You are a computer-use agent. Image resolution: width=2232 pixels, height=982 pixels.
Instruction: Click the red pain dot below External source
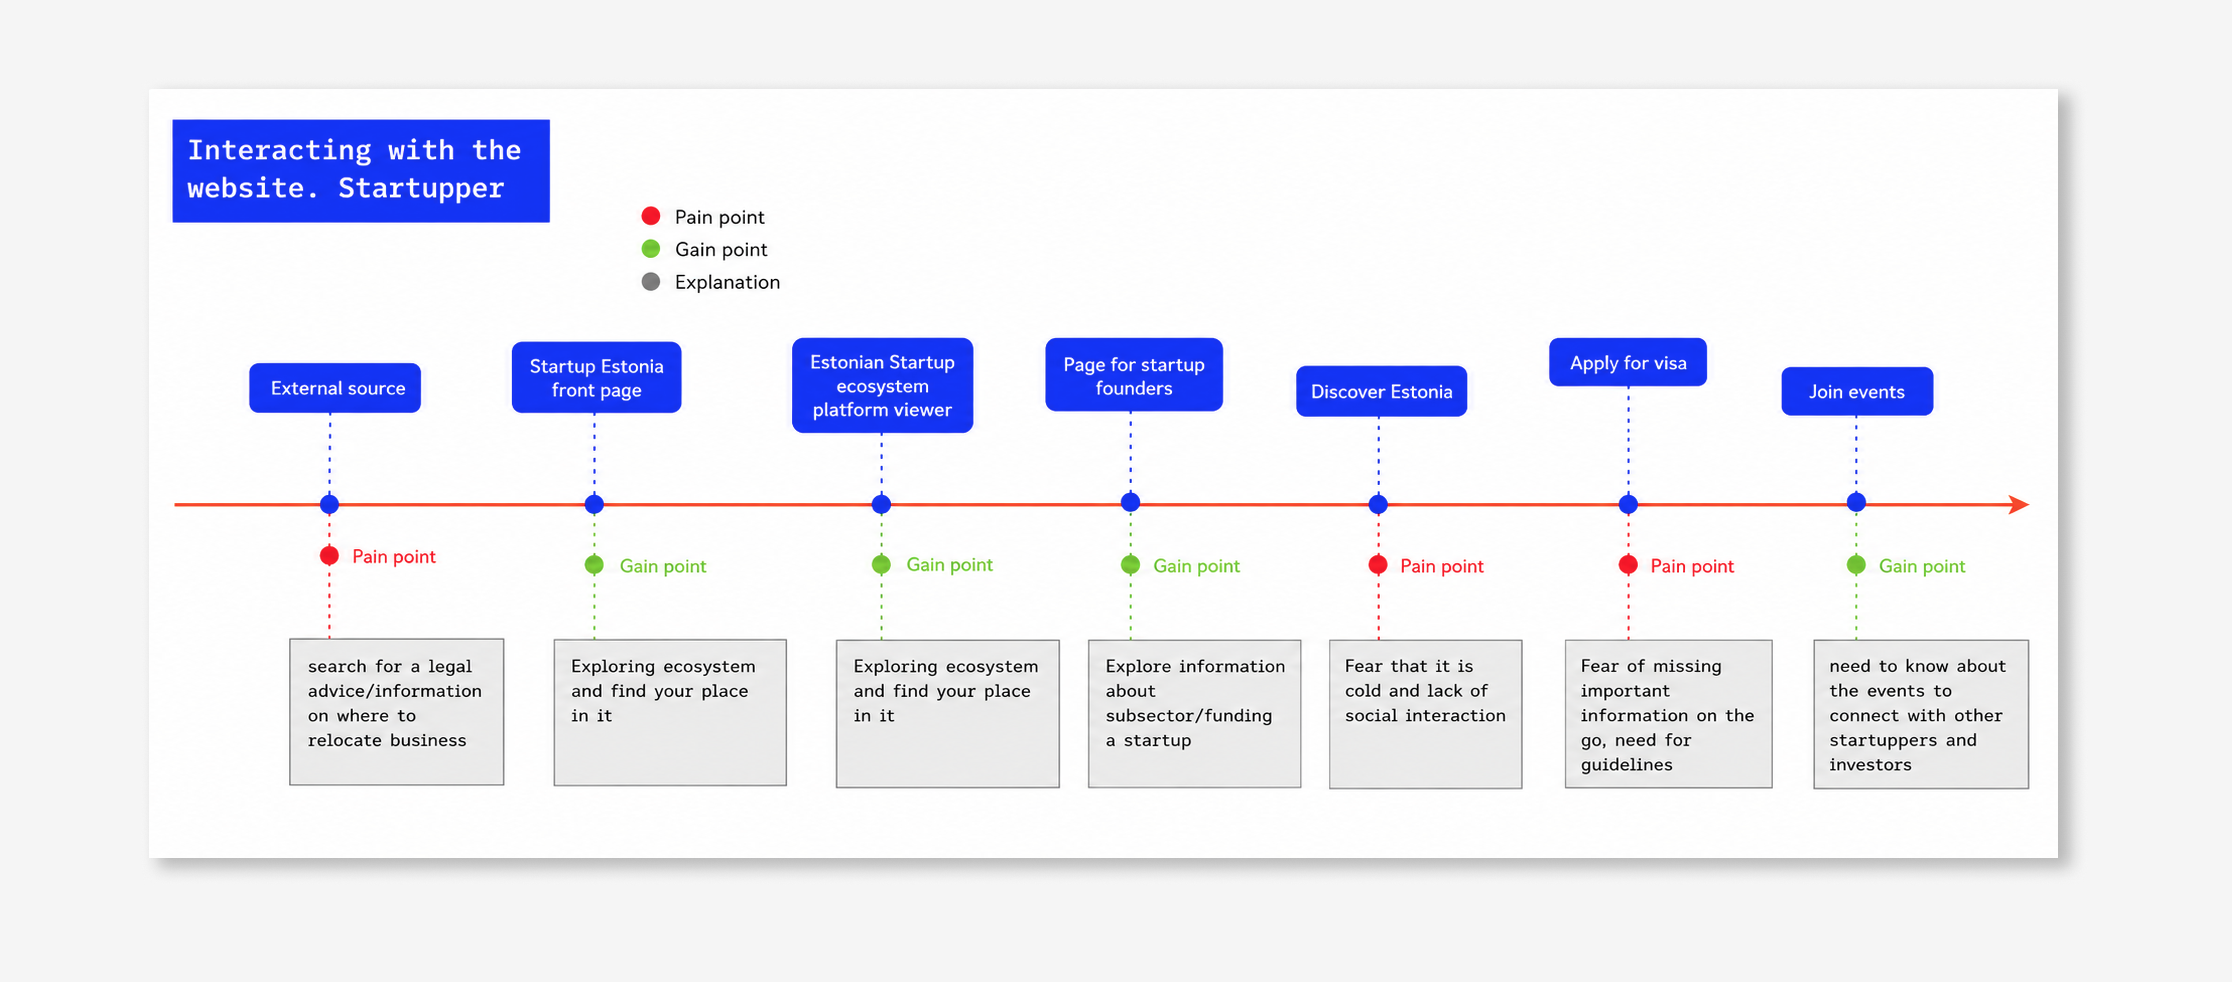coord(329,555)
